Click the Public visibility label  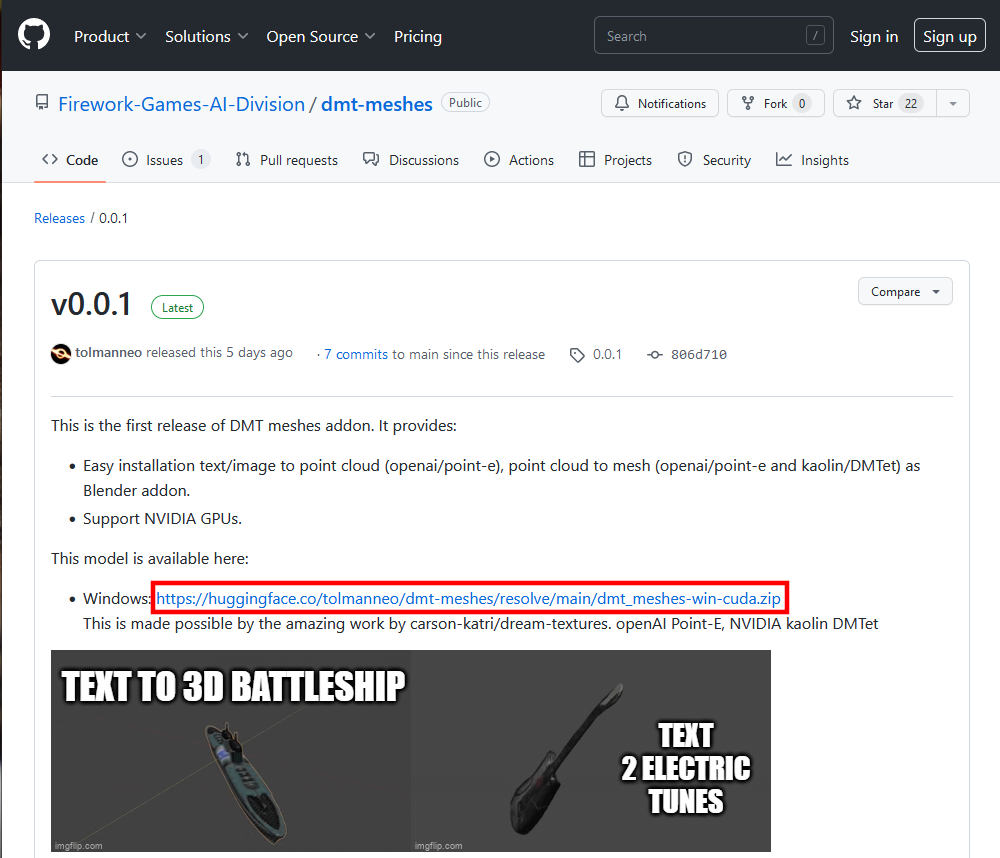pos(465,103)
